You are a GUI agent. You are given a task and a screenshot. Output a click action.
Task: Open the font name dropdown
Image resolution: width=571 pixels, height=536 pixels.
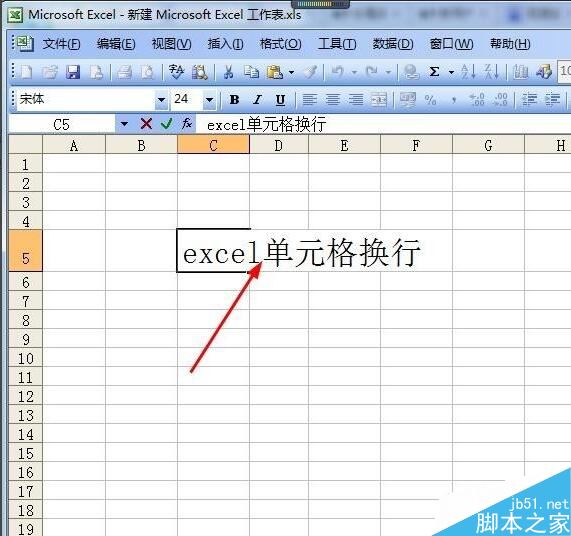161,99
